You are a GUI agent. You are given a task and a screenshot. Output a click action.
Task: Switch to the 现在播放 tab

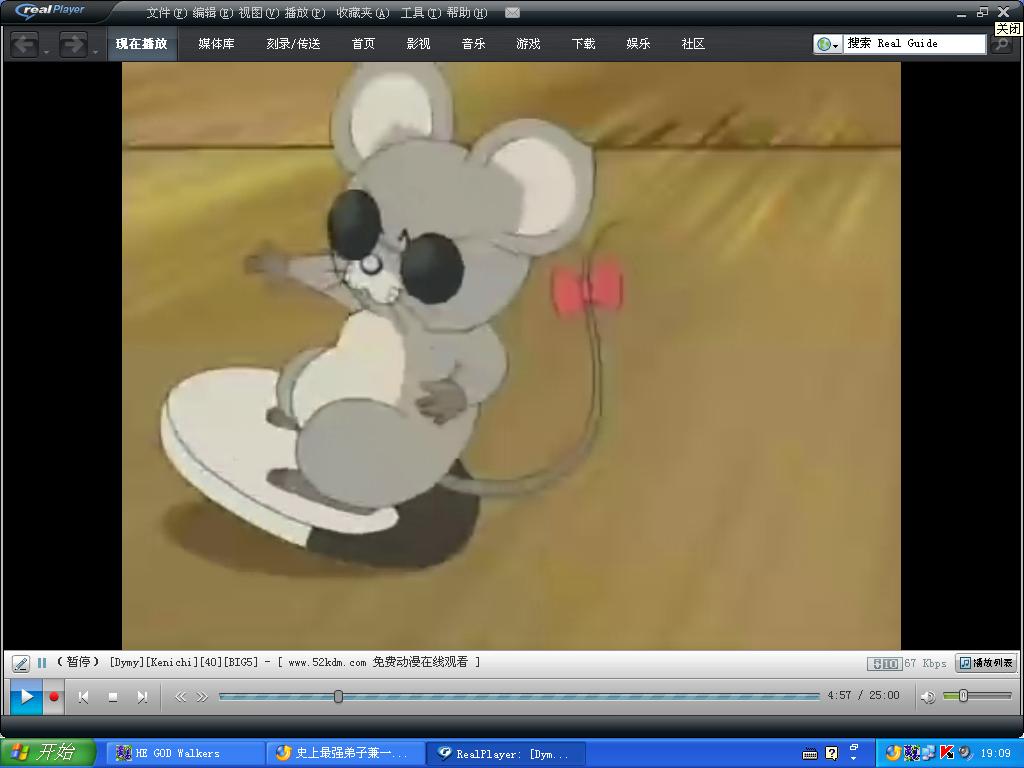(142, 44)
